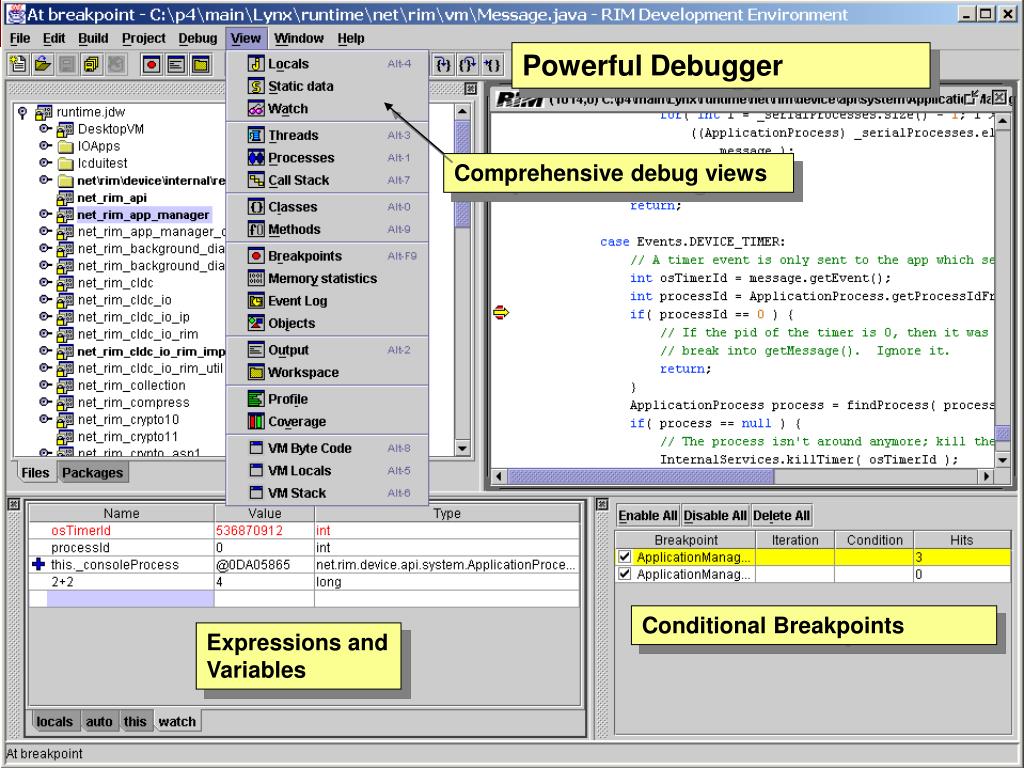Screen dimensions: 1024x768
Task: Click the output window toolbar icon
Action: [x=176, y=64]
